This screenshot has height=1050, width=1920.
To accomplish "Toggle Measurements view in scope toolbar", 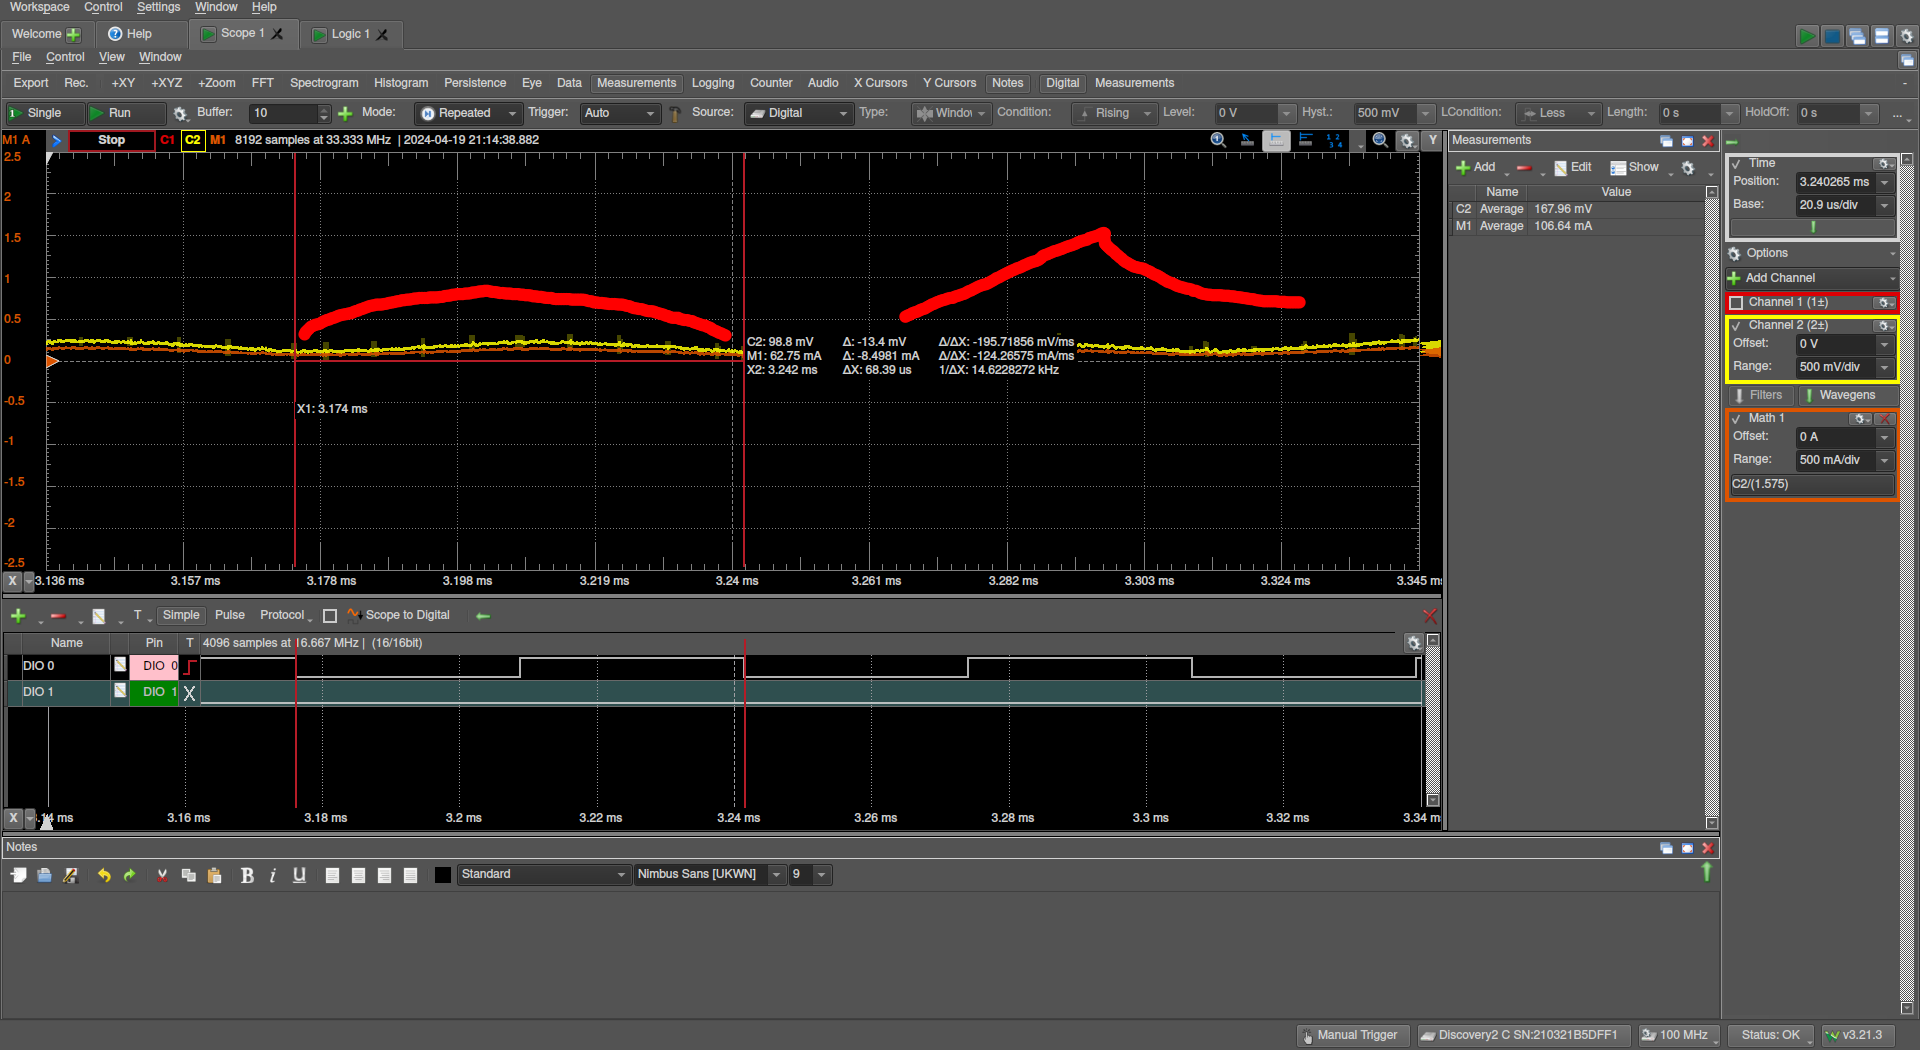I will point(636,83).
